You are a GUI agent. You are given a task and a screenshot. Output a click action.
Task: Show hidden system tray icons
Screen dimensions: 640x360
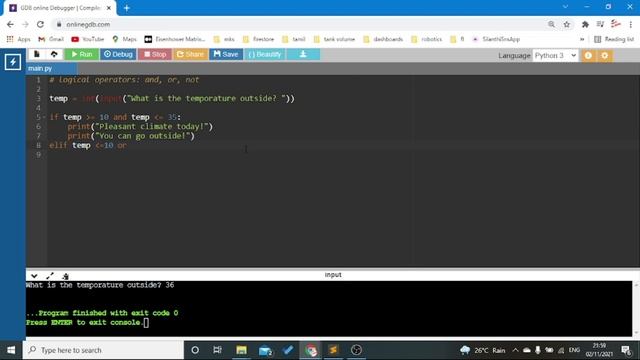pos(515,350)
